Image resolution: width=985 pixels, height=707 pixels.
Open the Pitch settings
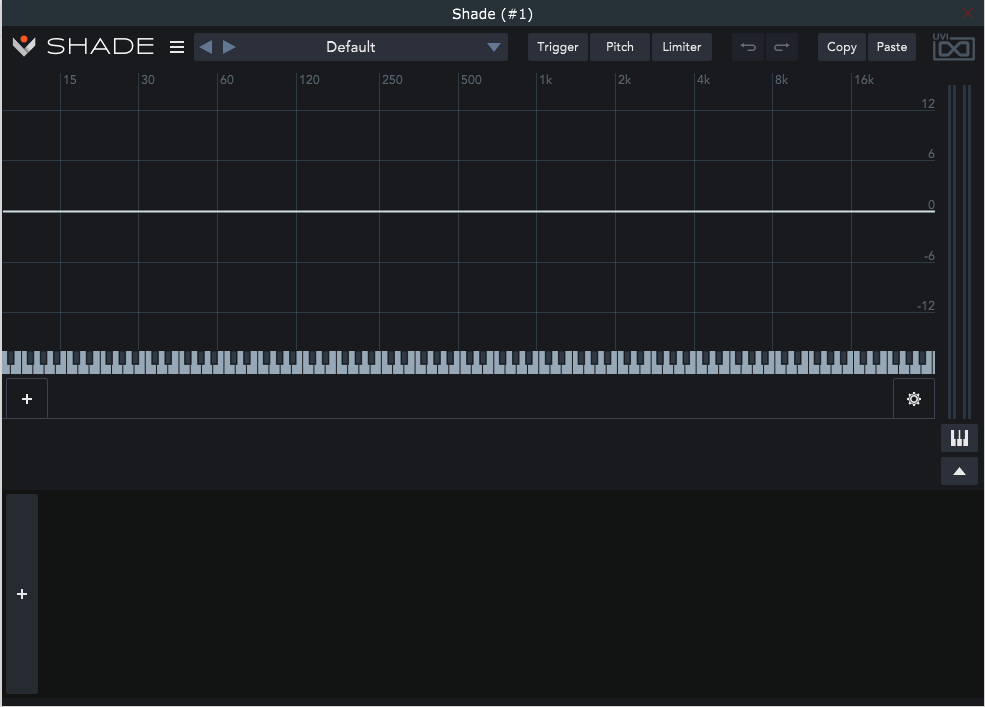coord(619,47)
